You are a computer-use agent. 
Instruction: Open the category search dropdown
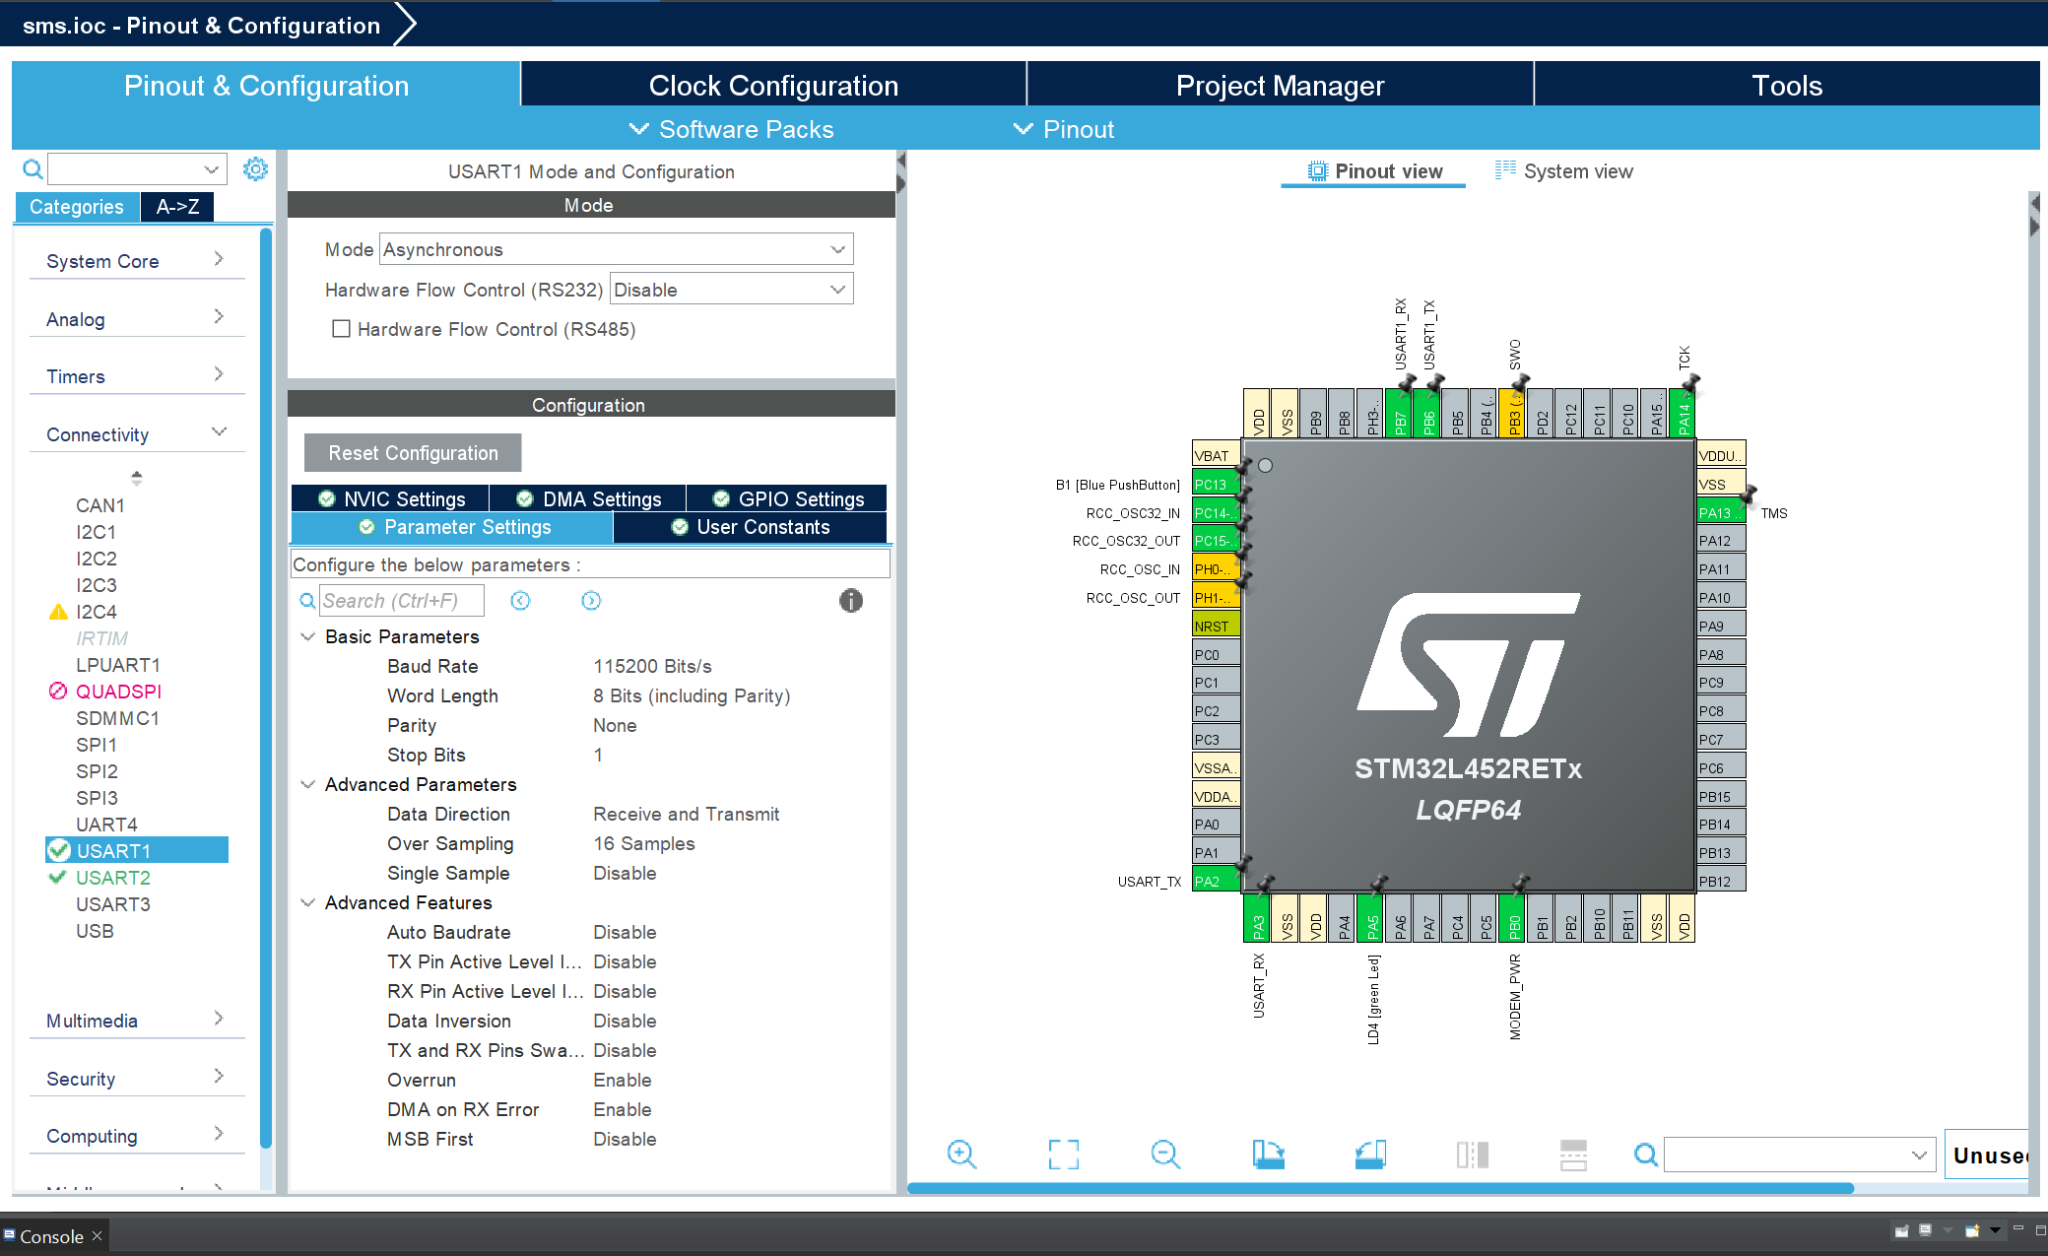pyautogui.click(x=211, y=169)
